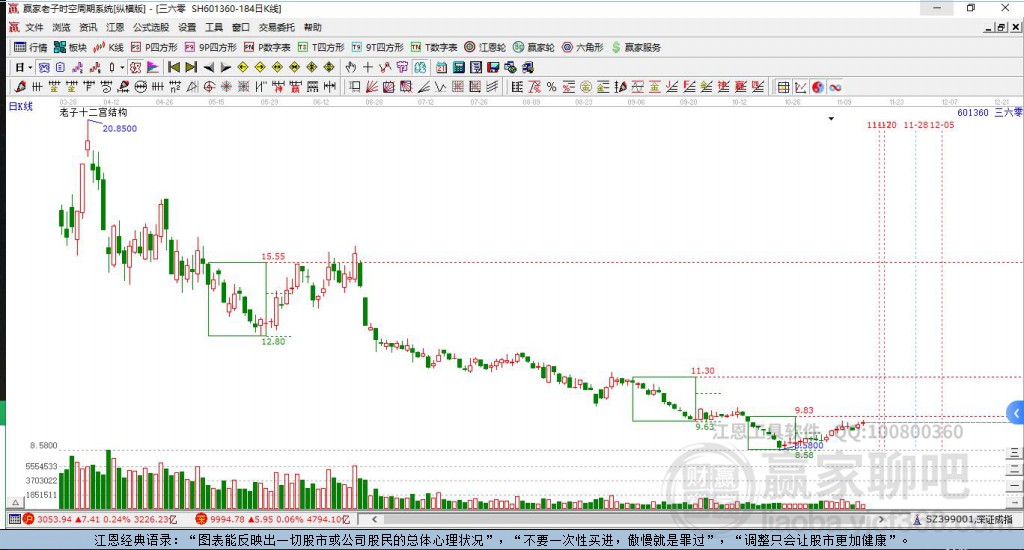Open the 9T四方形 tool
Image resolution: width=1024 pixels, height=550 pixels.
click(x=377, y=47)
